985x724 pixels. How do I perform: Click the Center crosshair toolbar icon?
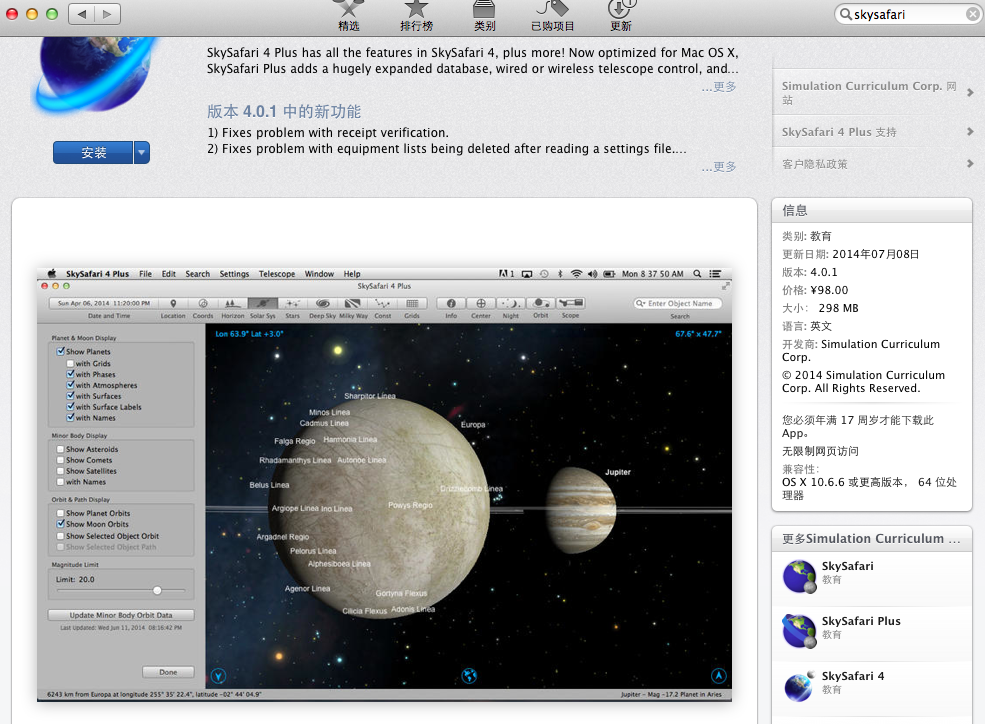(481, 303)
